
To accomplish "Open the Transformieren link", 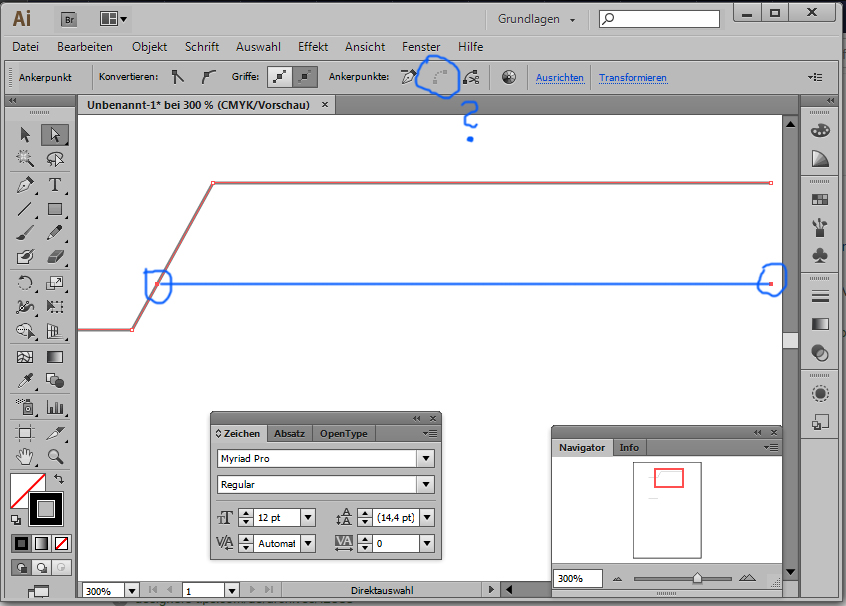I will tap(632, 78).
